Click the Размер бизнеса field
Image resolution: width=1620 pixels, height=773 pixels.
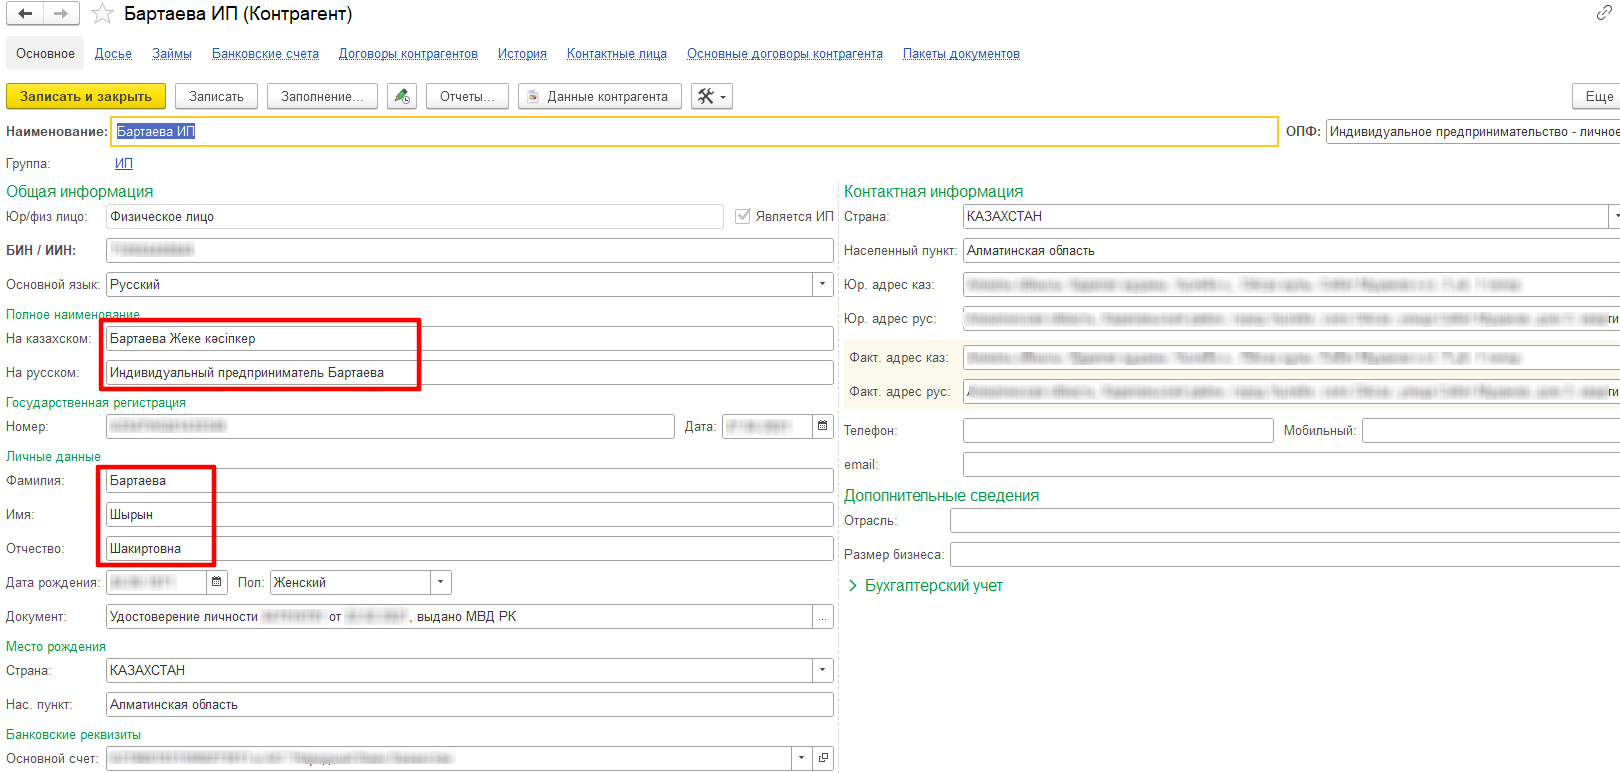[x=1285, y=555]
